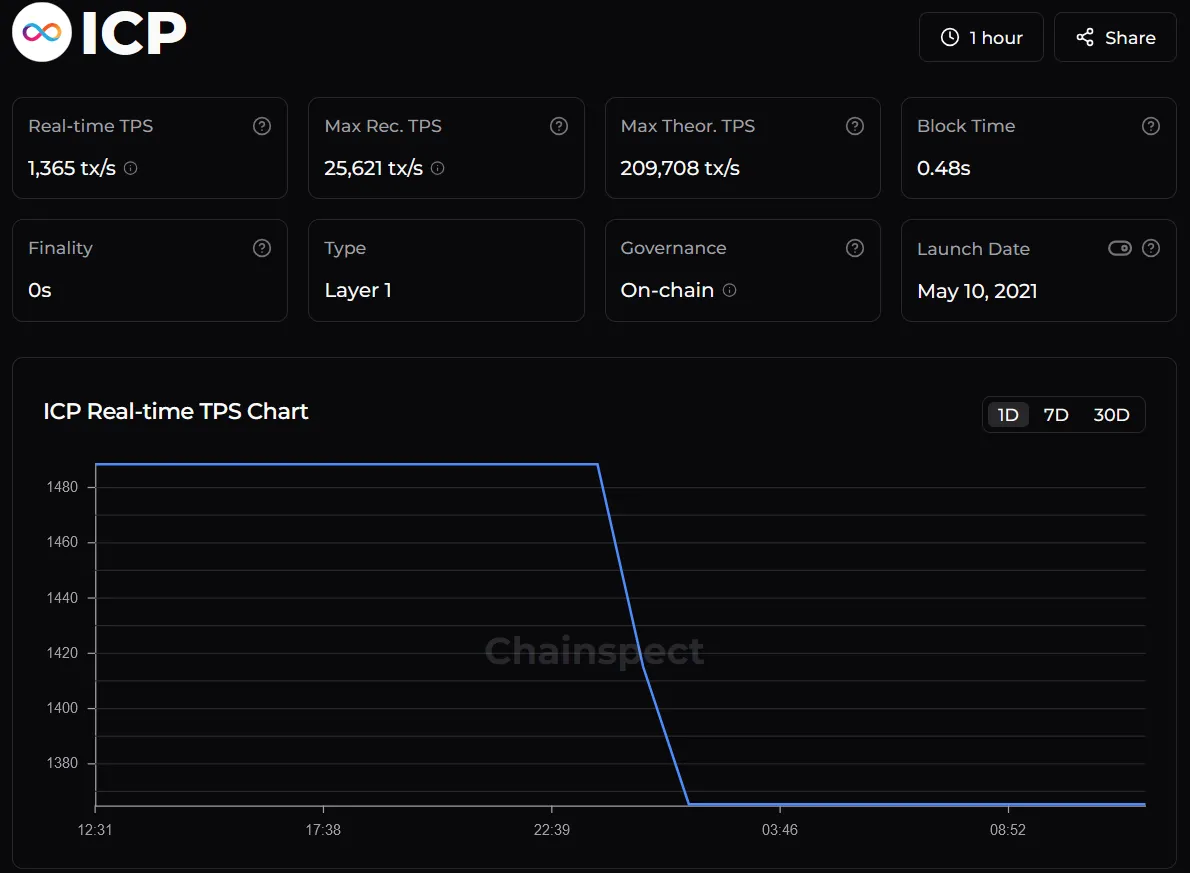
Task: Open help for Governance
Action: 855,248
